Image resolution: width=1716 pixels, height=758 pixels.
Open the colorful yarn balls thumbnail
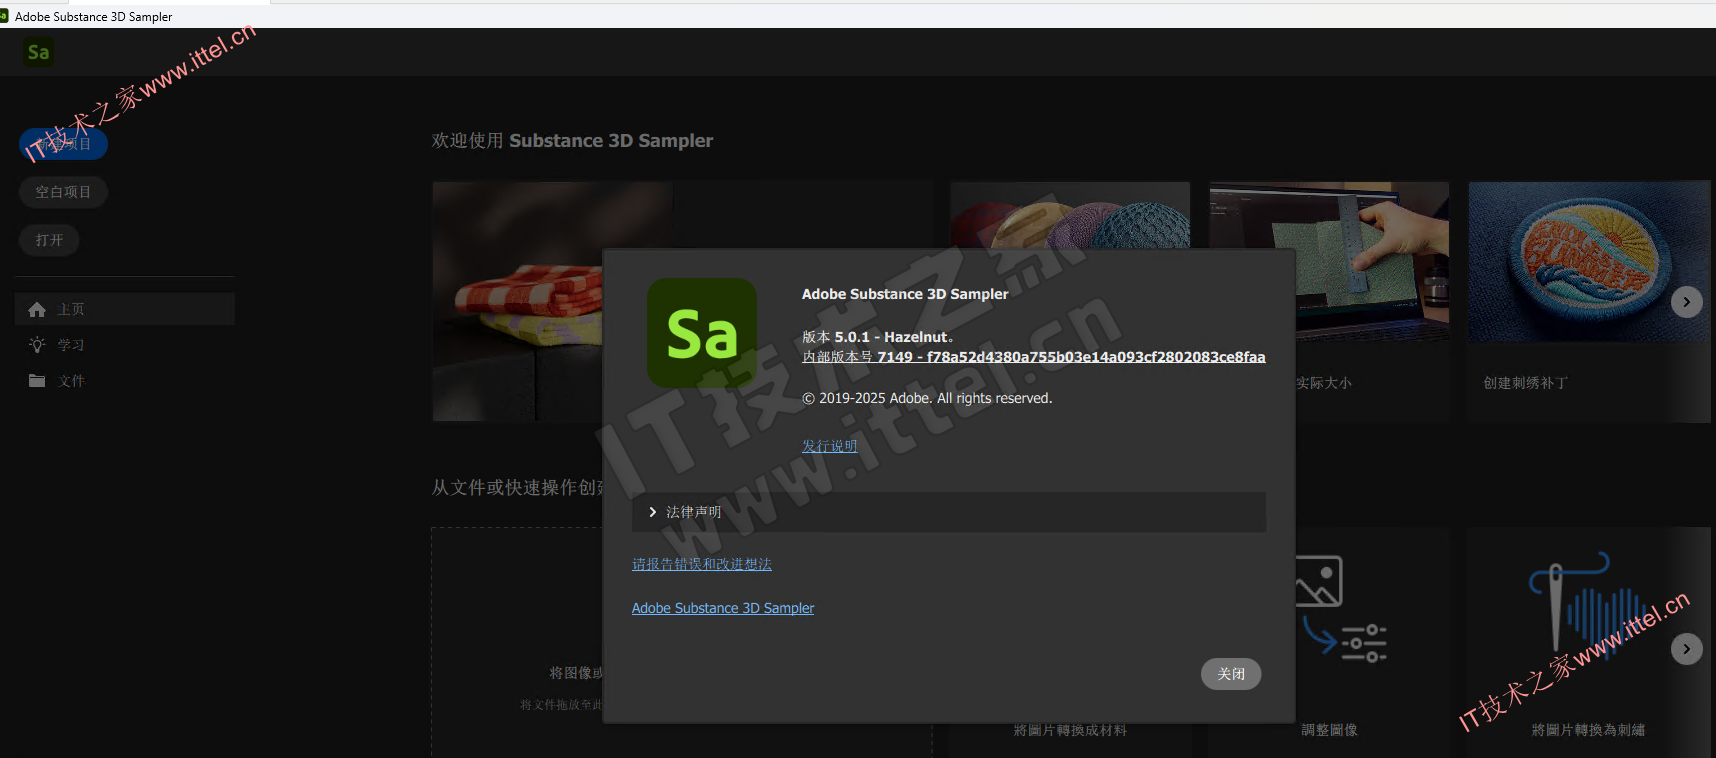click(1070, 215)
